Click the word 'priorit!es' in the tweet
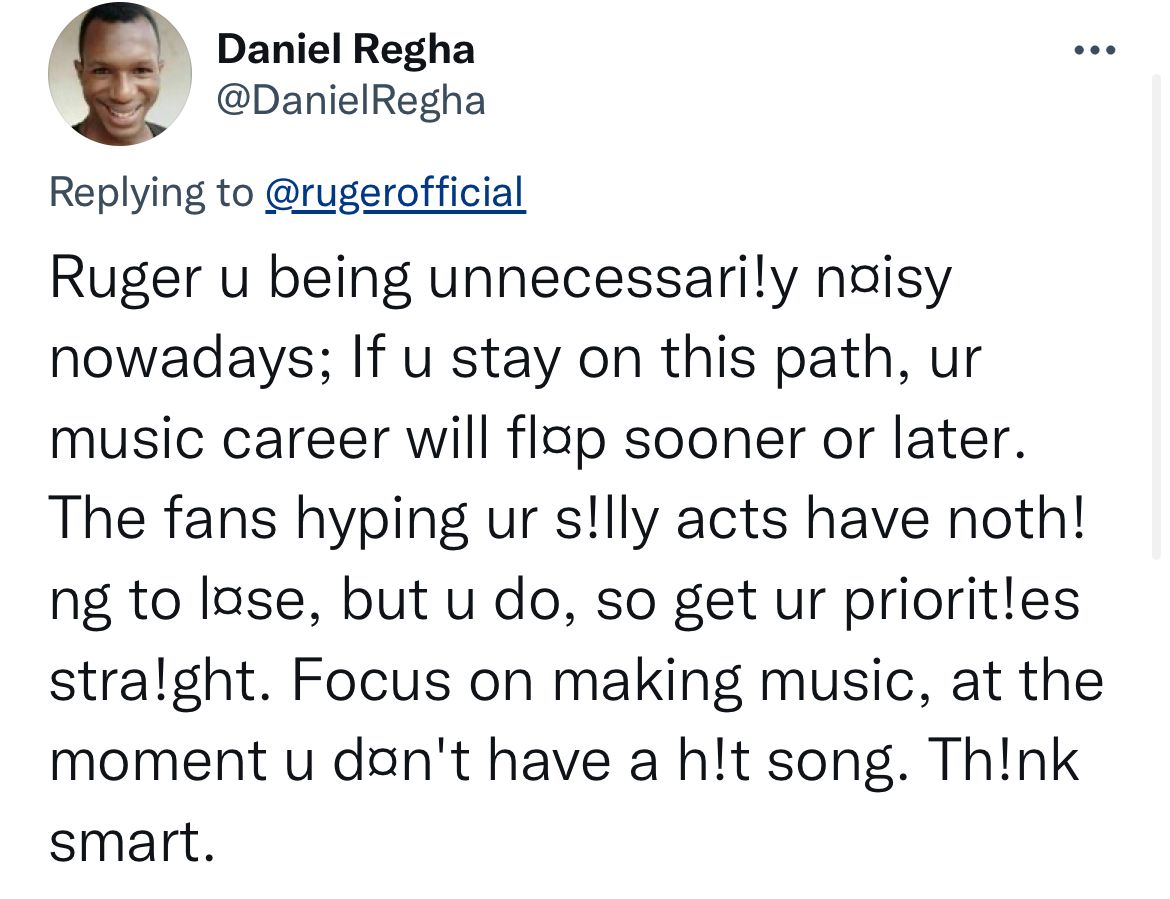The width and height of the screenshot is (1170, 899). (x=962, y=601)
